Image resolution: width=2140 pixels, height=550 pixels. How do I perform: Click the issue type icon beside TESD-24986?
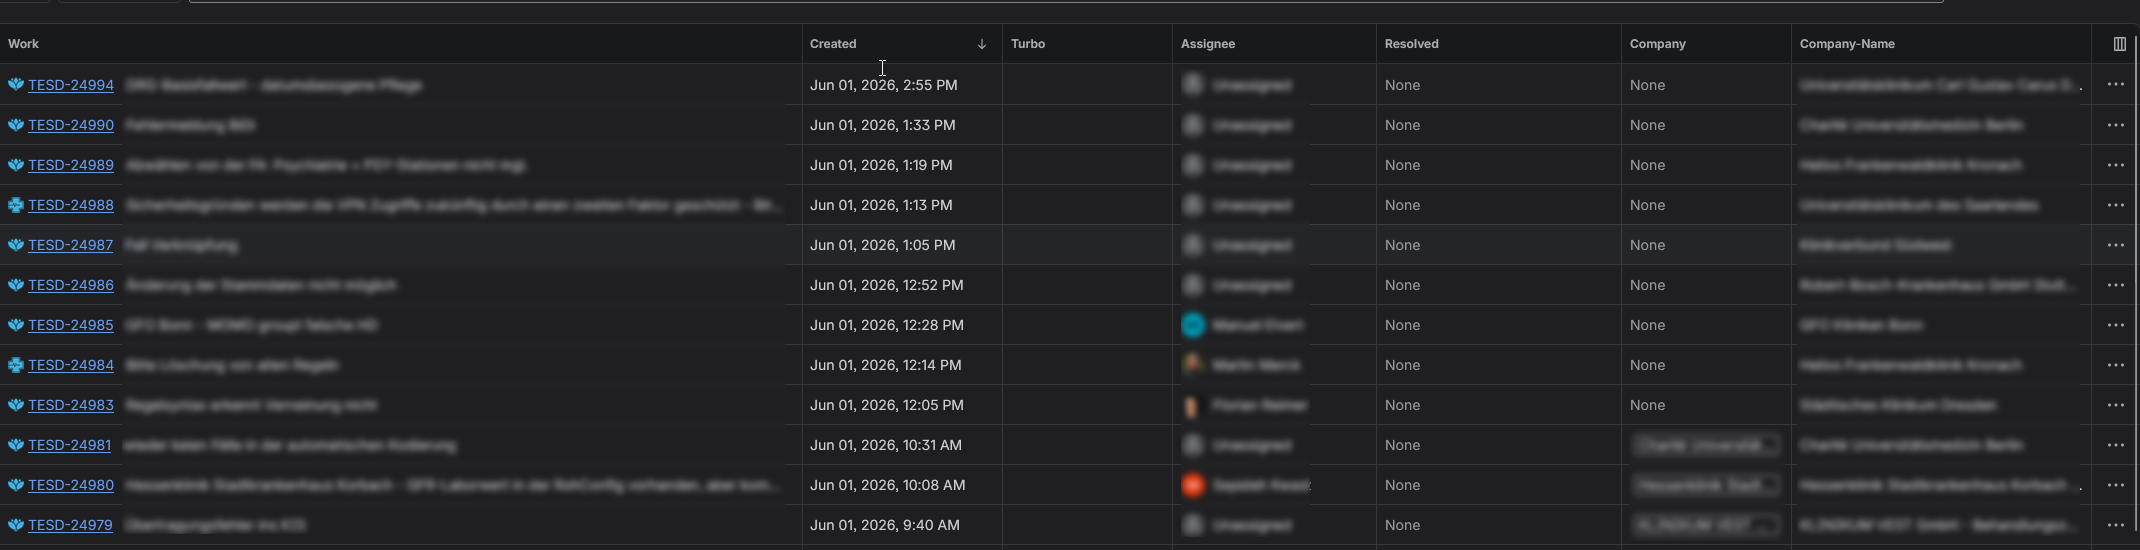coord(16,285)
